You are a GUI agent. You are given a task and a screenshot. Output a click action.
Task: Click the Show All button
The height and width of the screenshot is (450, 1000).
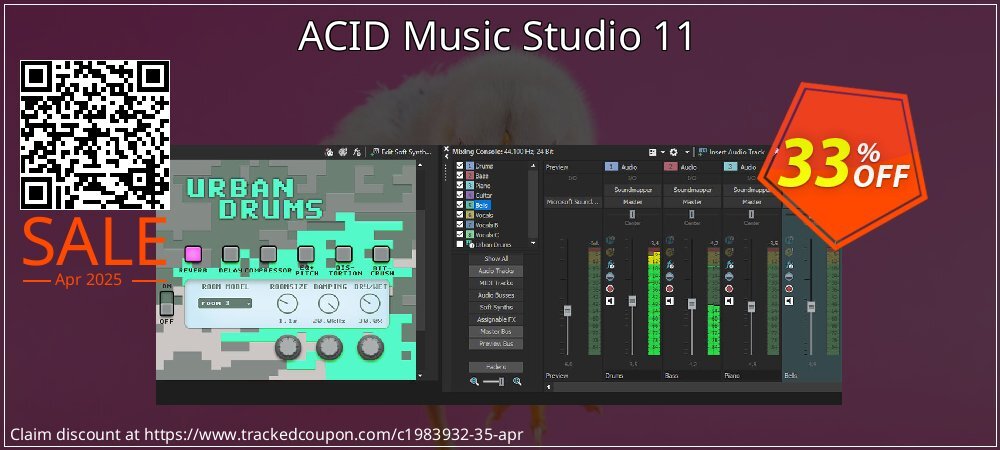click(x=496, y=259)
